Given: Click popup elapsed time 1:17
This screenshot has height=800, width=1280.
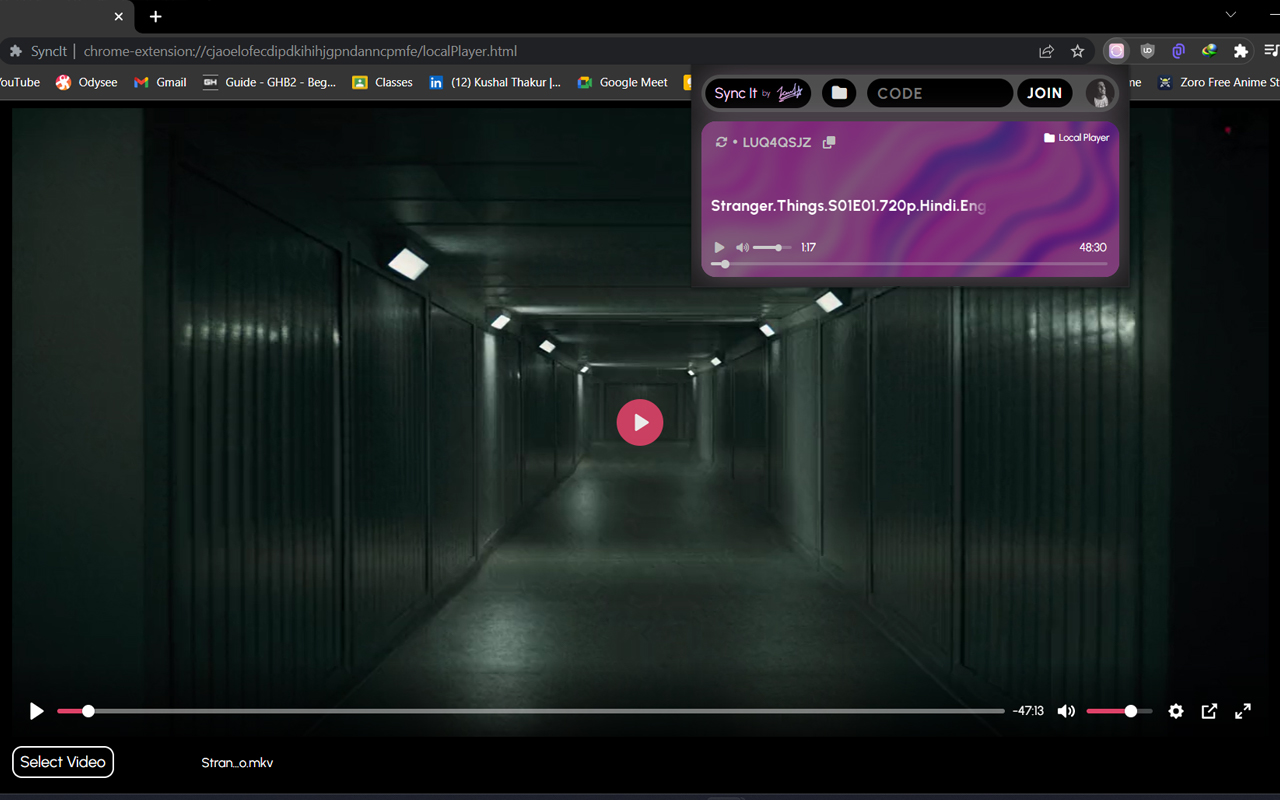Looking at the screenshot, I should [x=809, y=247].
